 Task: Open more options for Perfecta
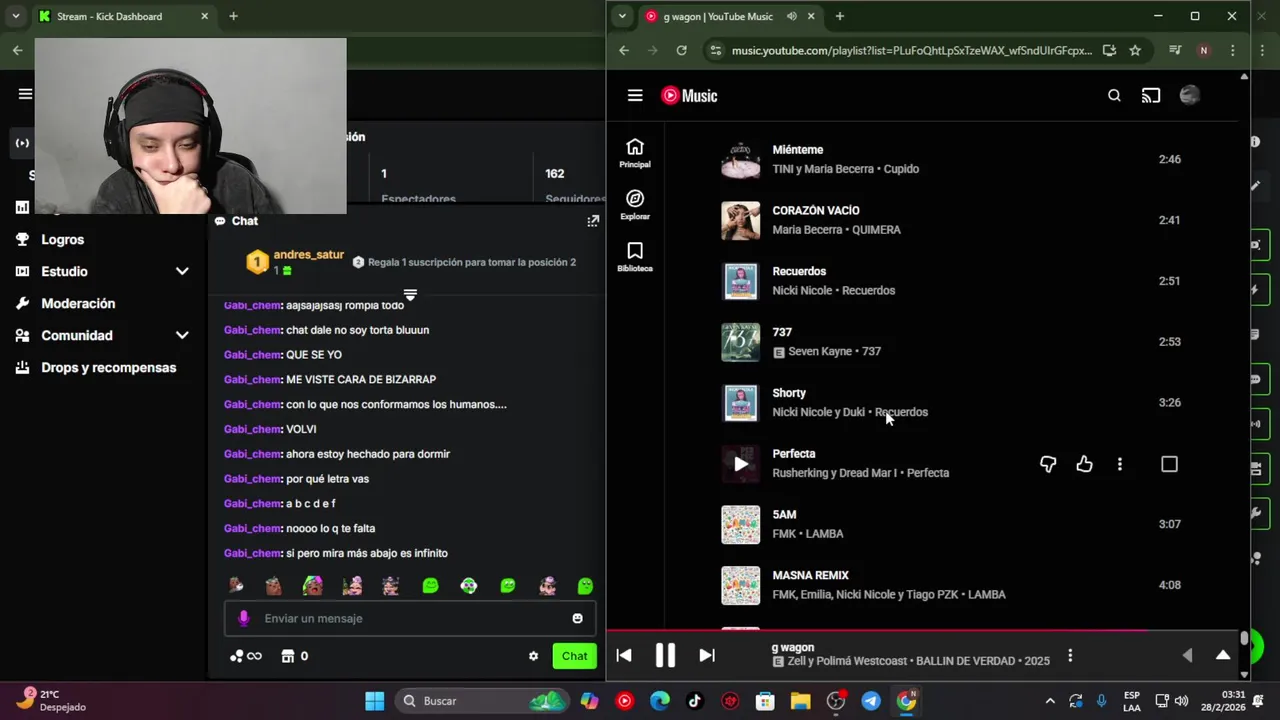[1120, 464]
